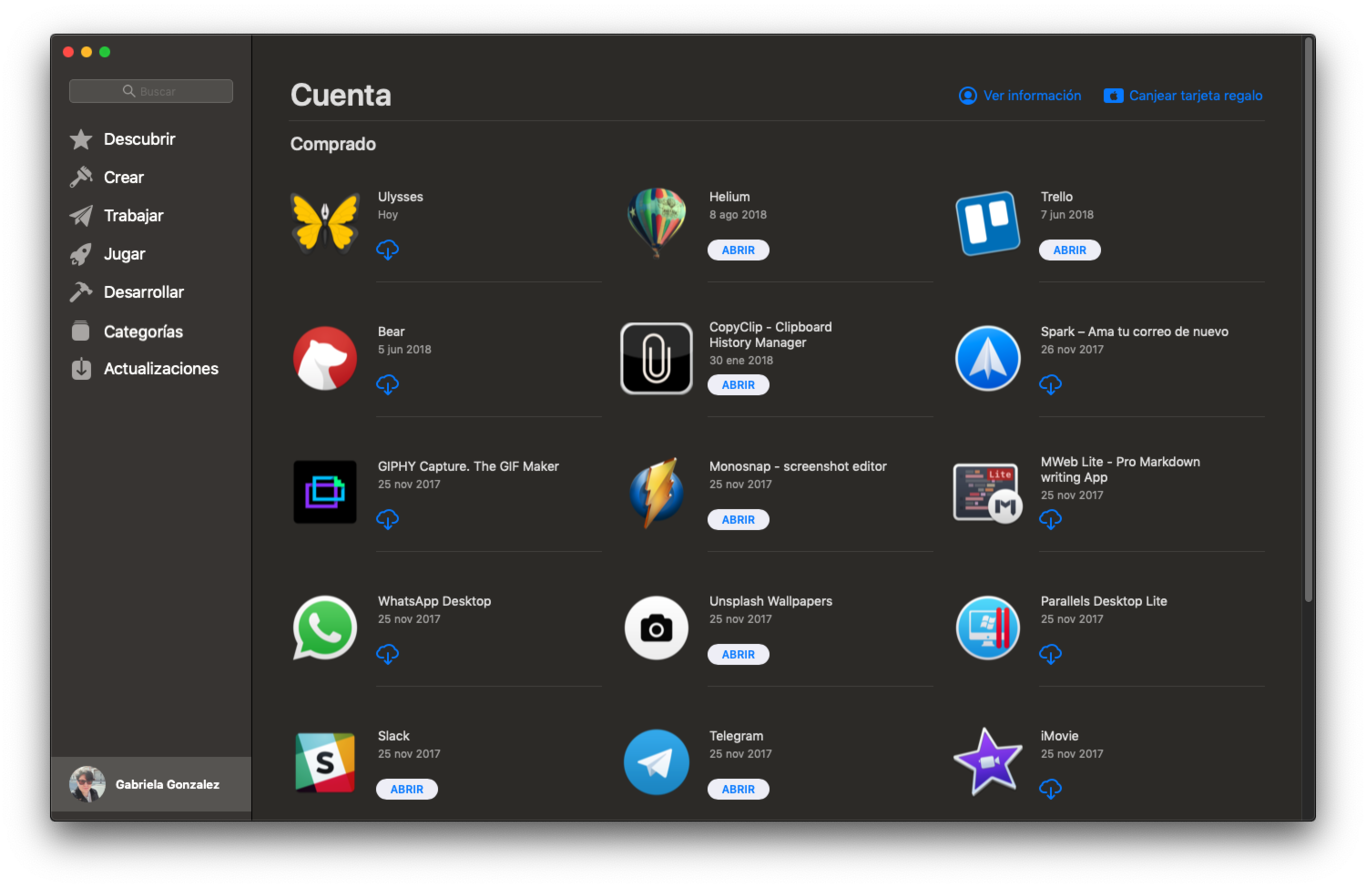This screenshot has height=888, width=1366.
Task: Download Bear with the cloud icon
Action: [x=388, y=384]
